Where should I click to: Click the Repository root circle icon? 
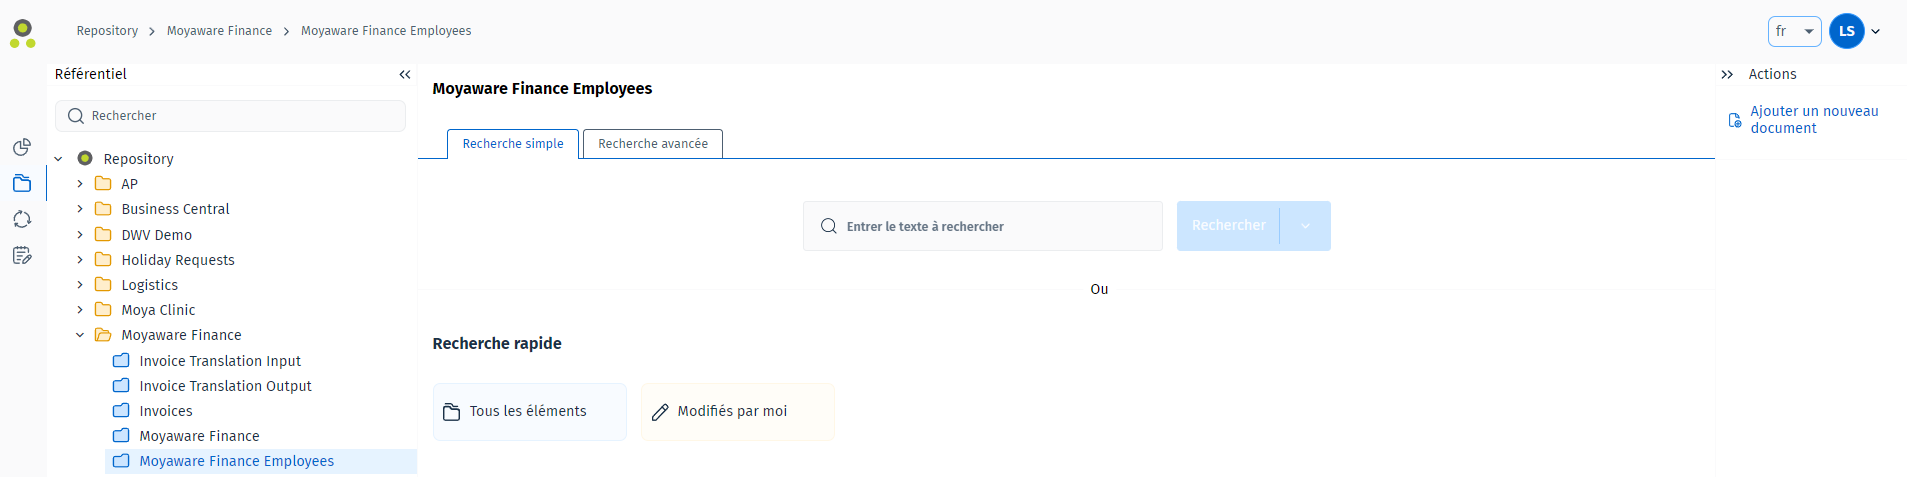tap(85, 158)
